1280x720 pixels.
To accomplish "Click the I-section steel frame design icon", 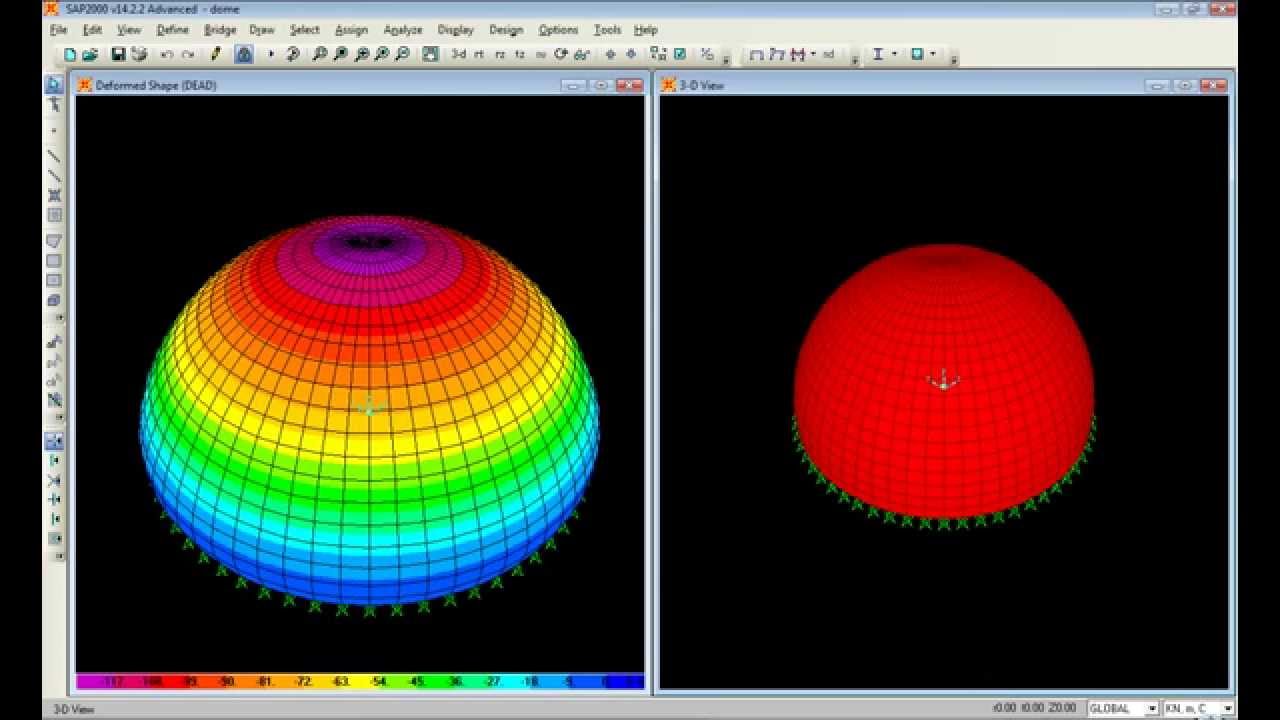I will point(878,55).
